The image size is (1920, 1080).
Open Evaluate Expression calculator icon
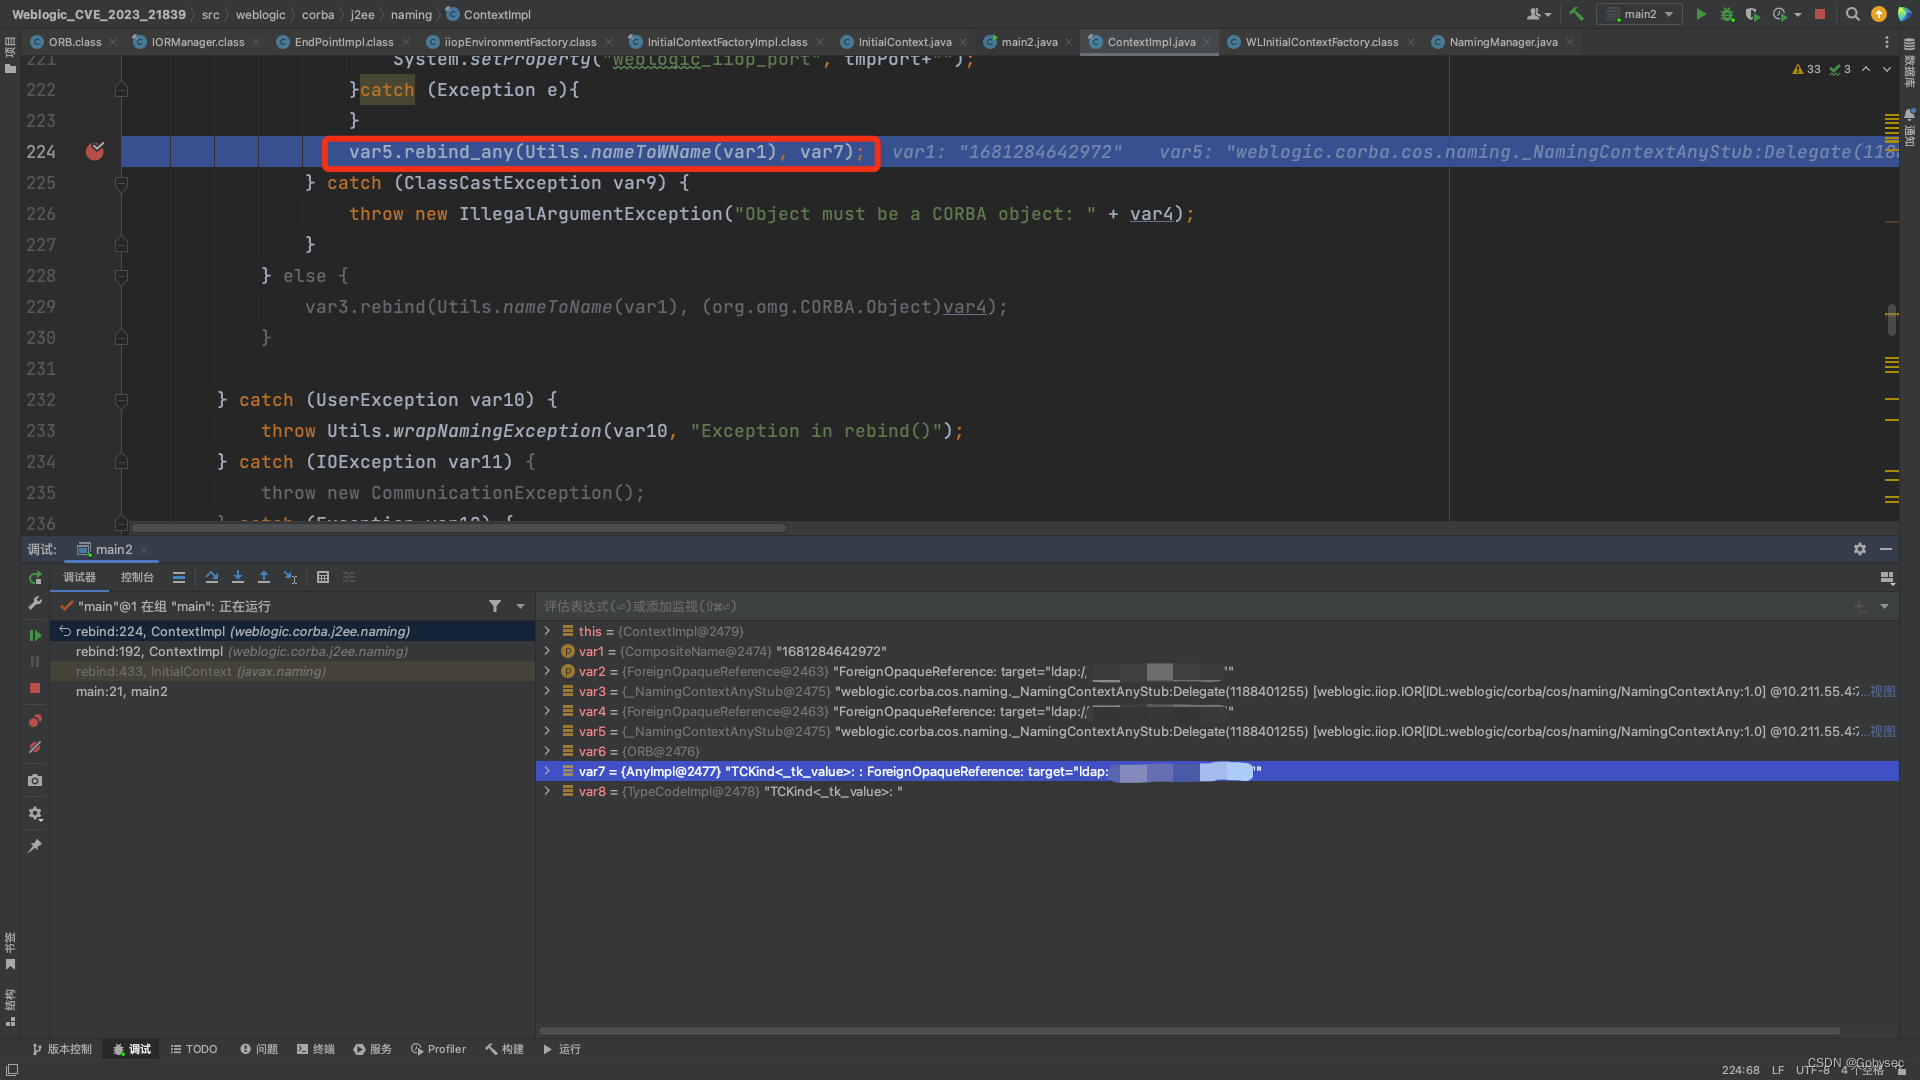[x=323, y=577]
